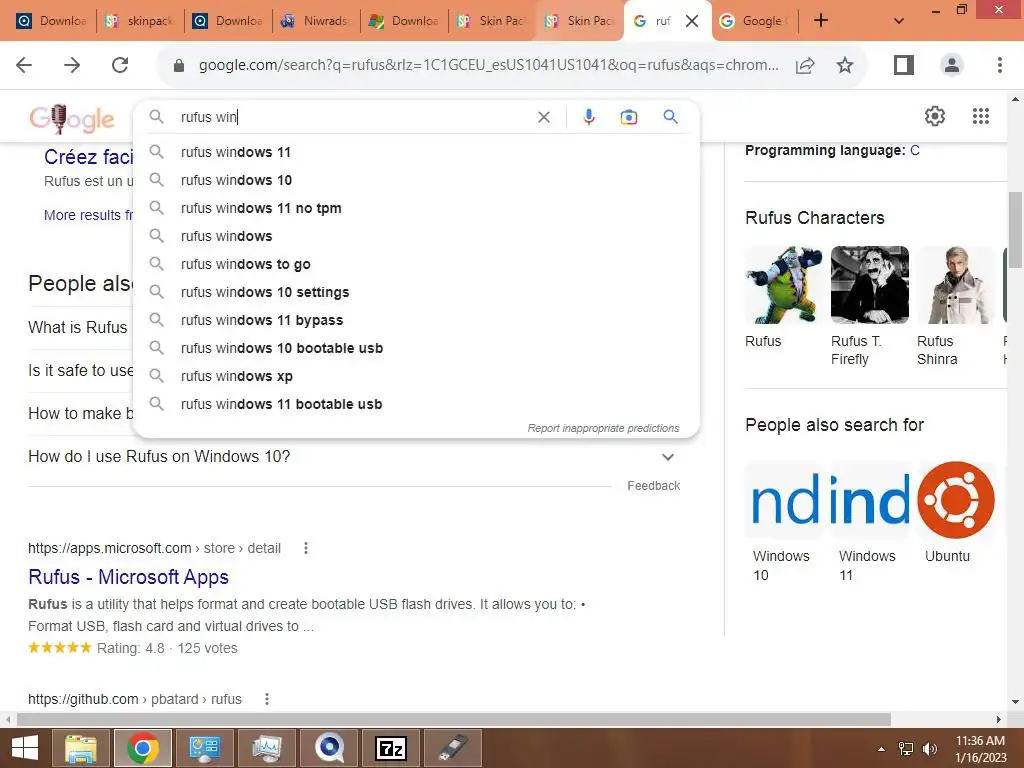Open the Google apps grid
The image size is (1024, 768).
pyautogui.click(x=981, y=116)
